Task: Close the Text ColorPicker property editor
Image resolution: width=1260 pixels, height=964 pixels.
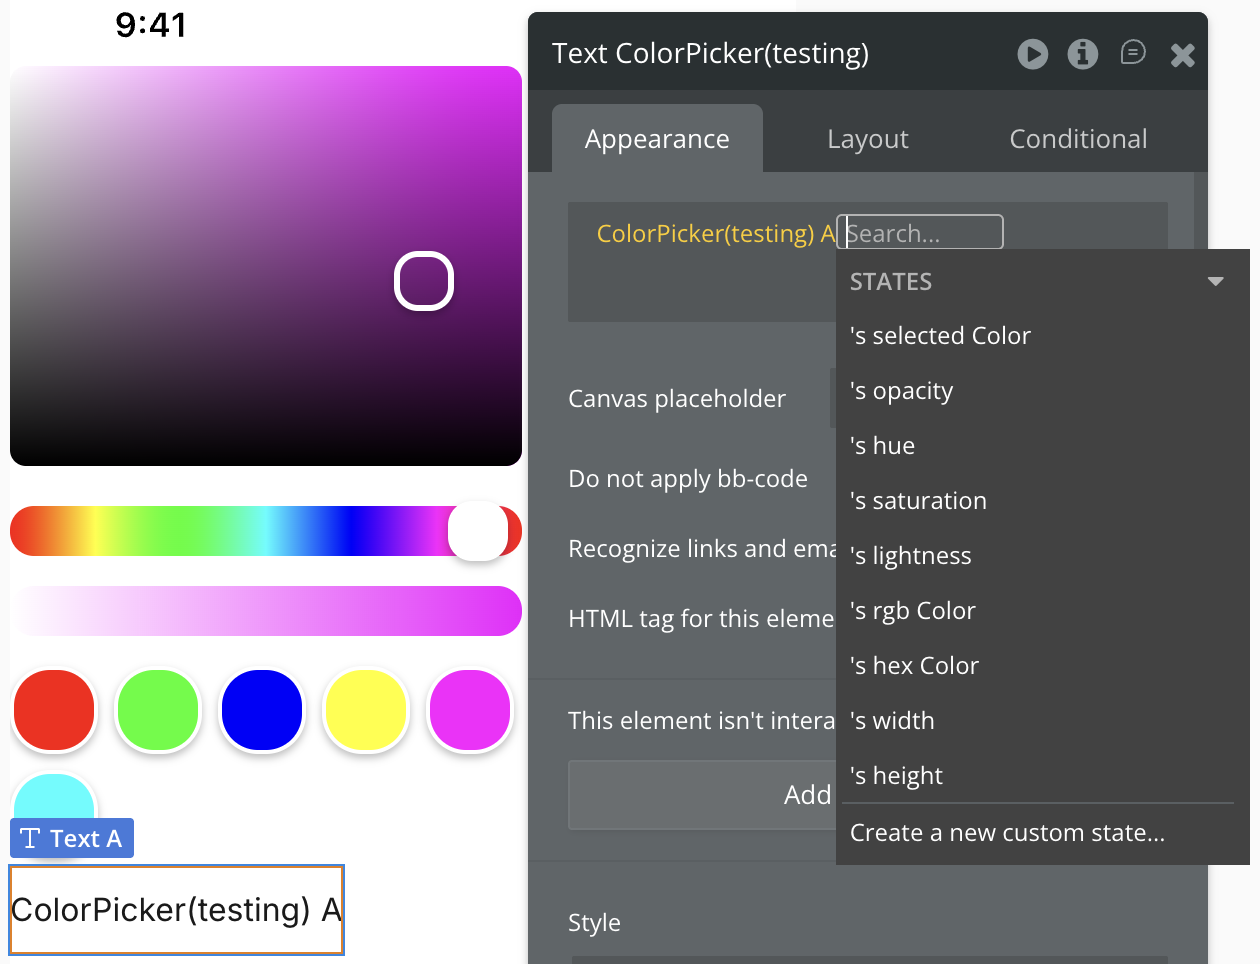Action: click(x=1182, y=55)
